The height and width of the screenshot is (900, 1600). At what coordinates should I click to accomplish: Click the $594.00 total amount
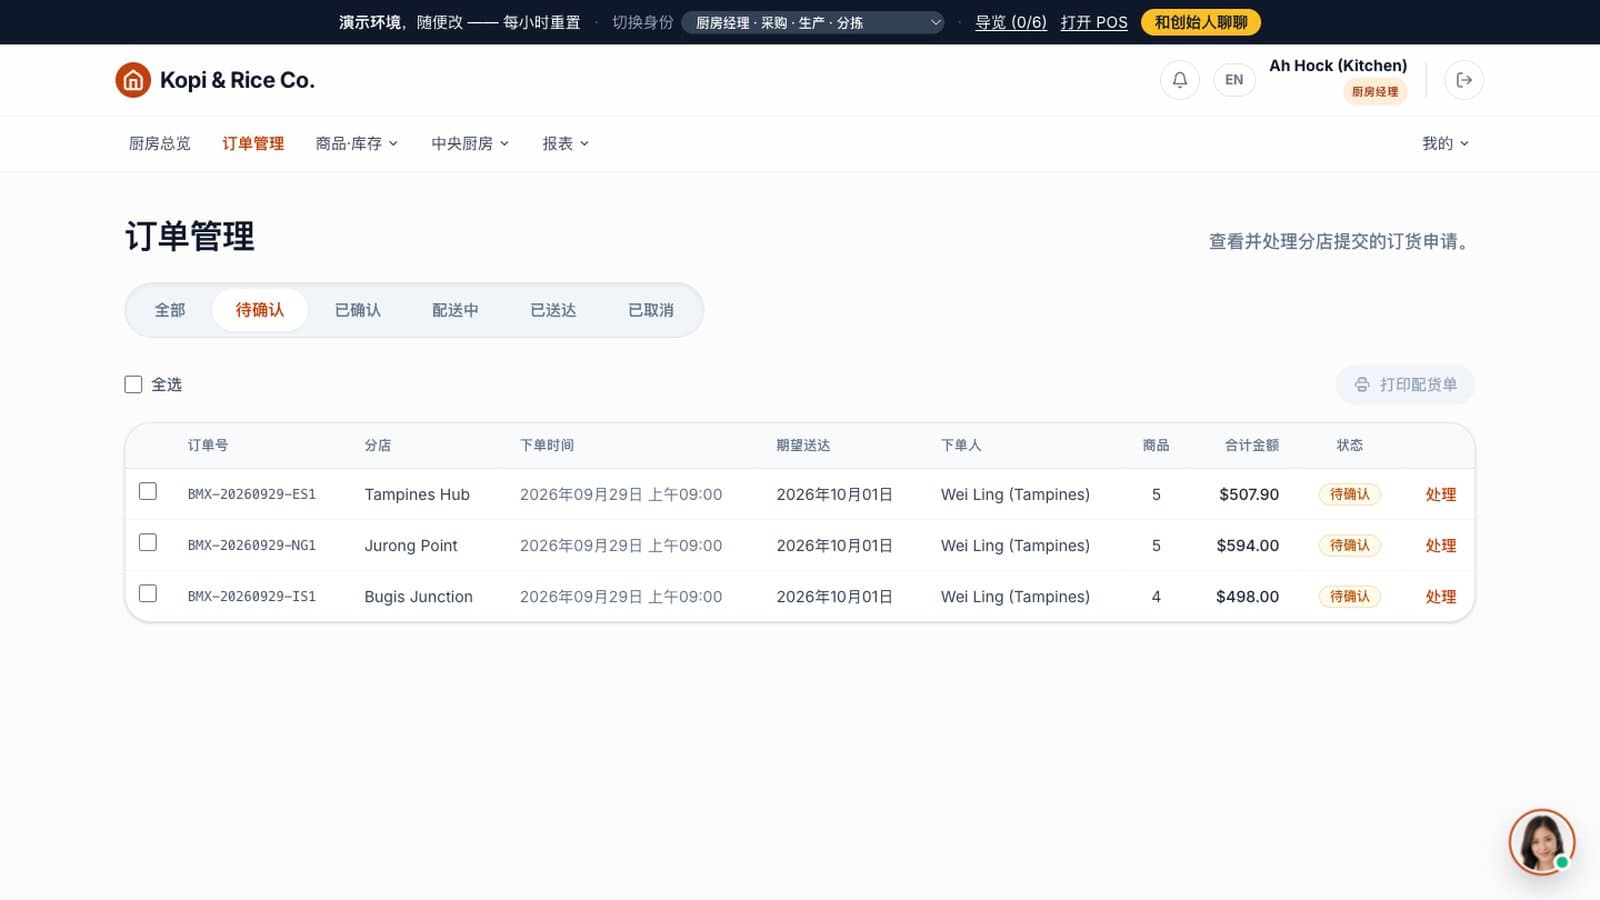1247,545
